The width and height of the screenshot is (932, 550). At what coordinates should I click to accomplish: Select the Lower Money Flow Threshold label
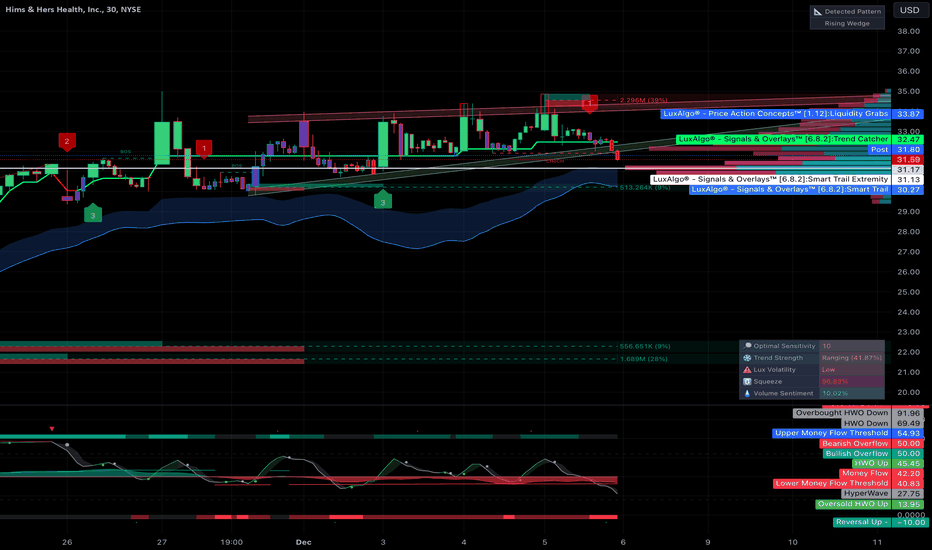(x=832, y=483)
